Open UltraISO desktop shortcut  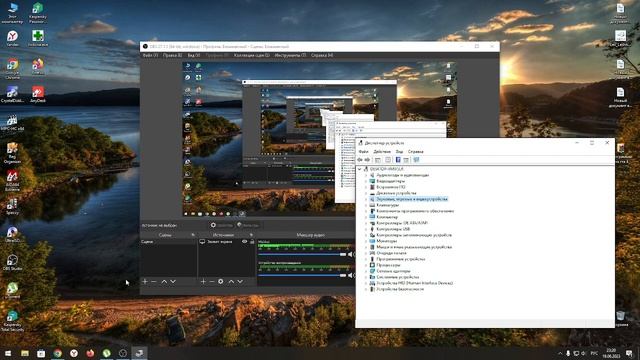point(12,234)
